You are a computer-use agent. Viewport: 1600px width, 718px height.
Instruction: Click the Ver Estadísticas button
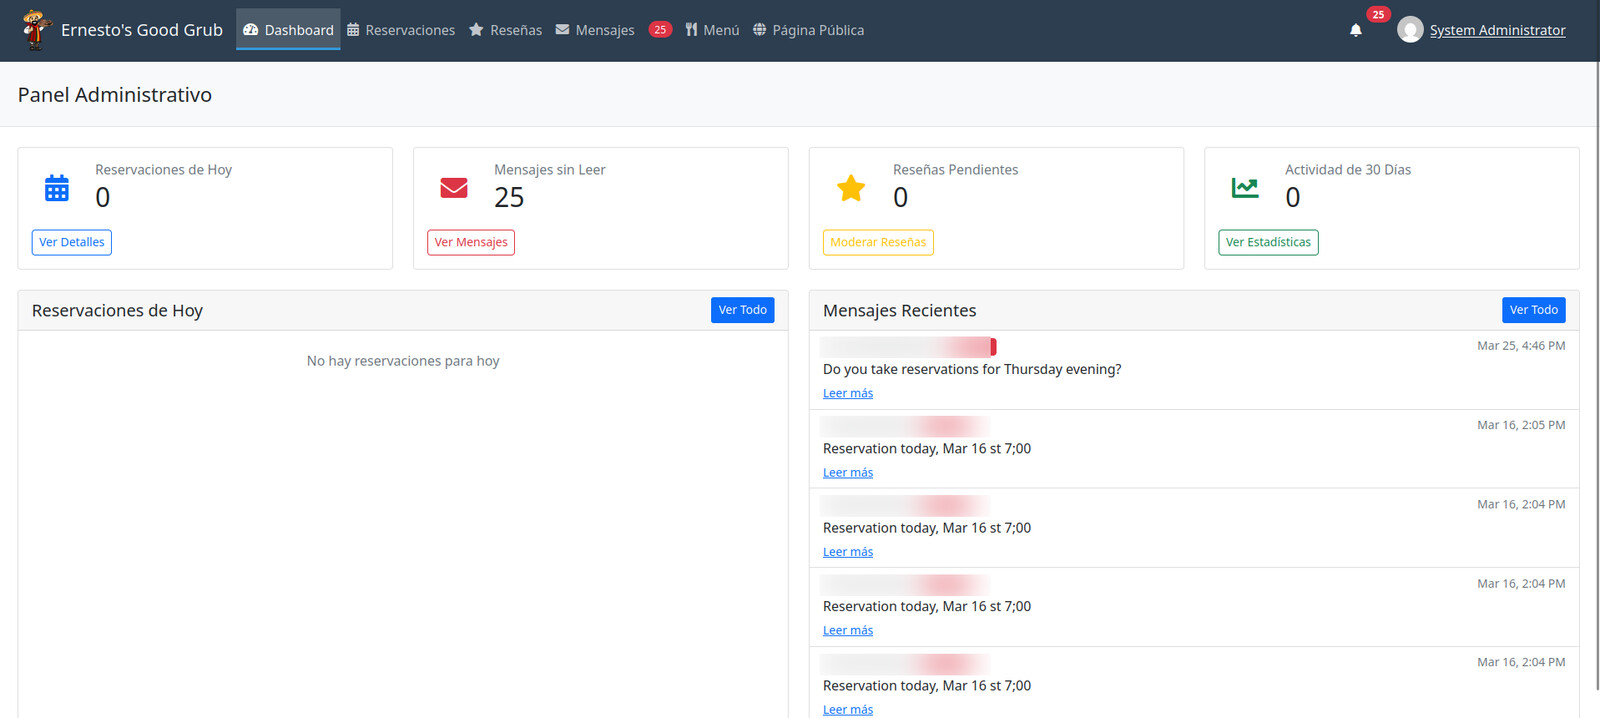1268,242
